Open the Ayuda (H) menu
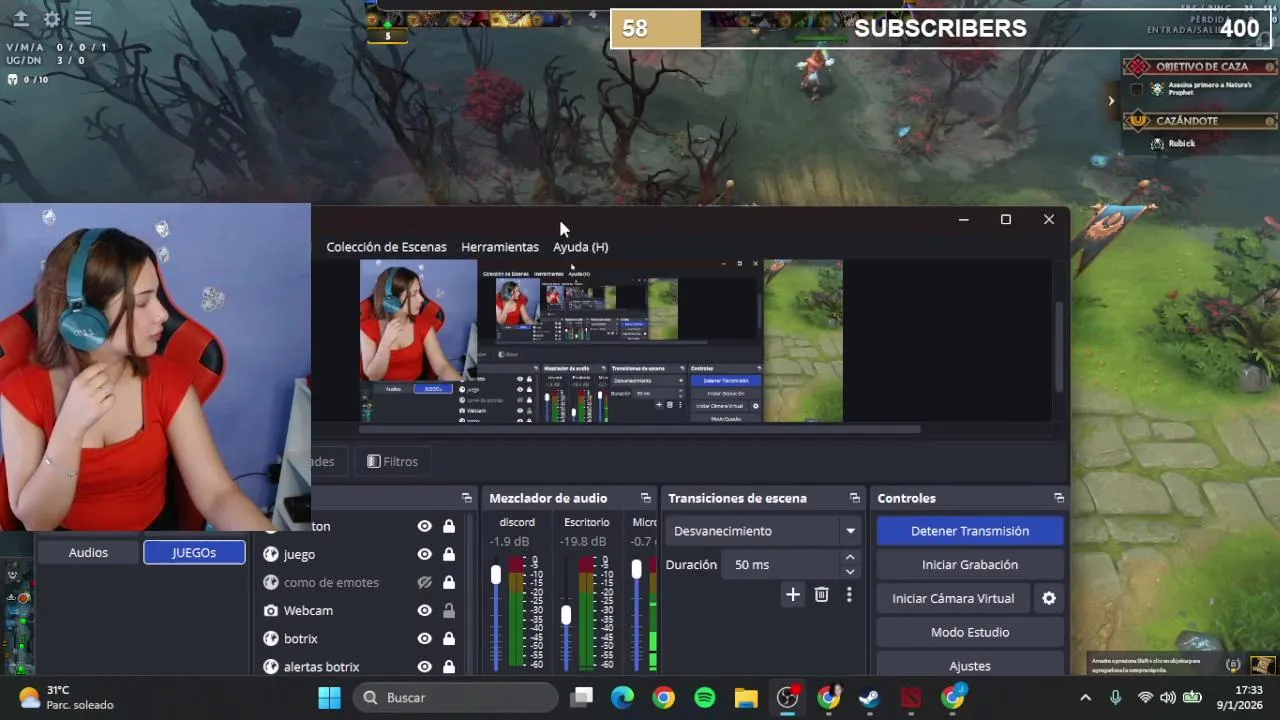Viewport: 1280px width, 720px height. pyautogui.click(x=580, y=247)
